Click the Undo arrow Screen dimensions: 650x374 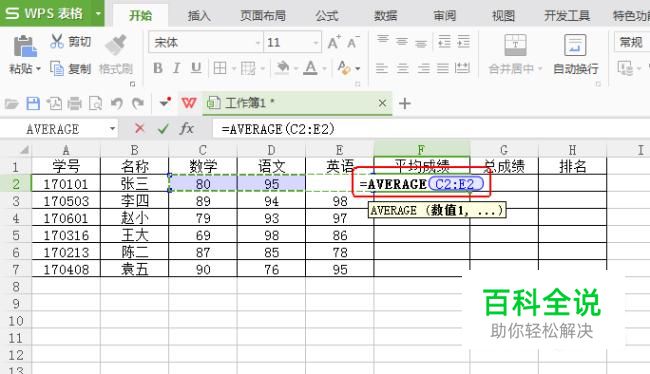pos(116,103)
